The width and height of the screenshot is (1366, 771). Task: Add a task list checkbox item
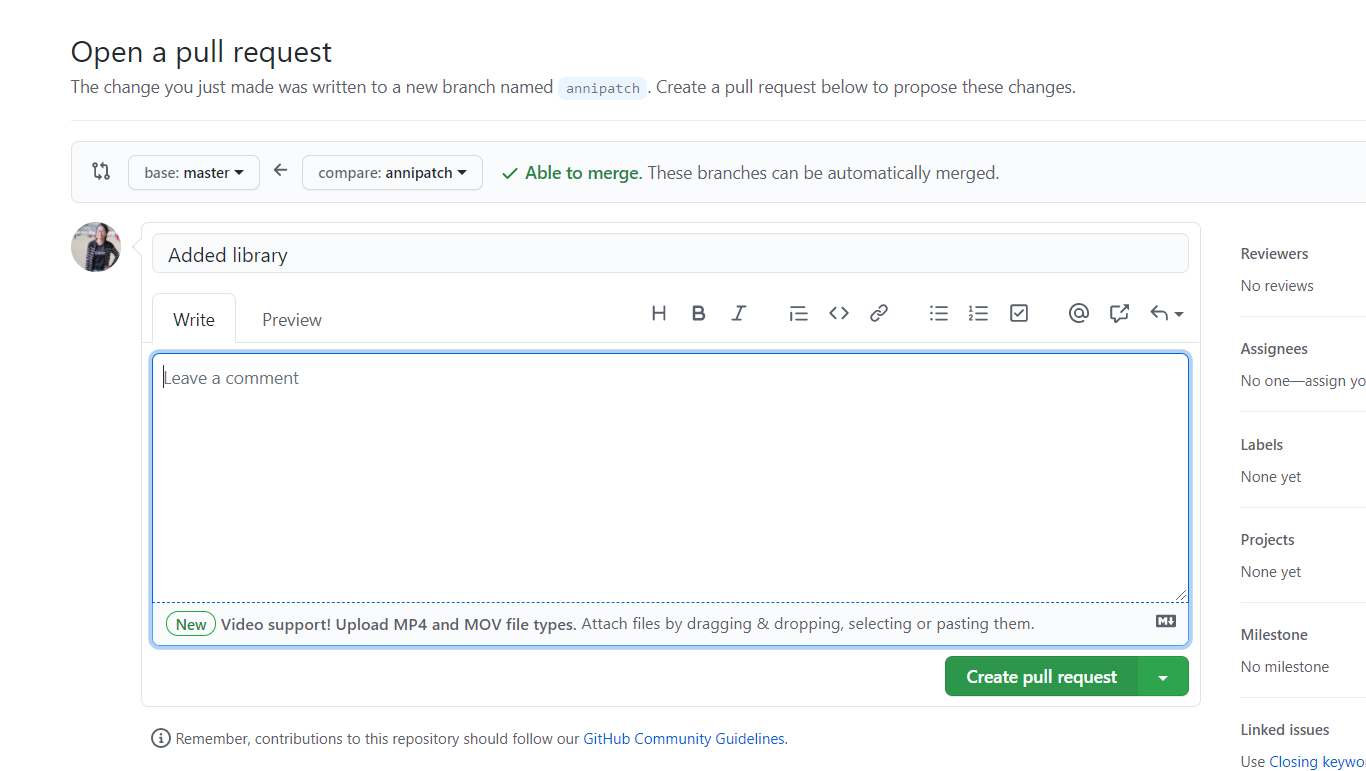[1019, 314]
